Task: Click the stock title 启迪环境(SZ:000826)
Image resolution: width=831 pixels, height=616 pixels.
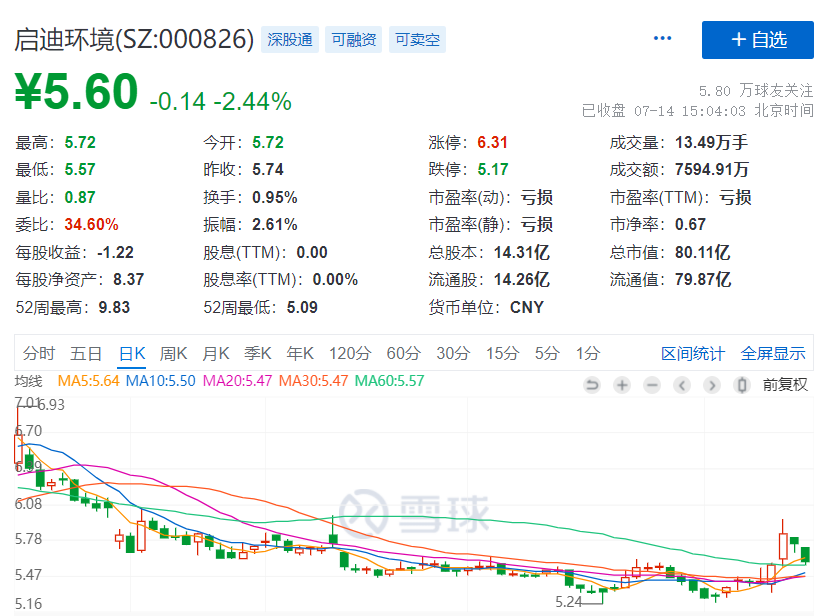Action: [x=134, y=40]
